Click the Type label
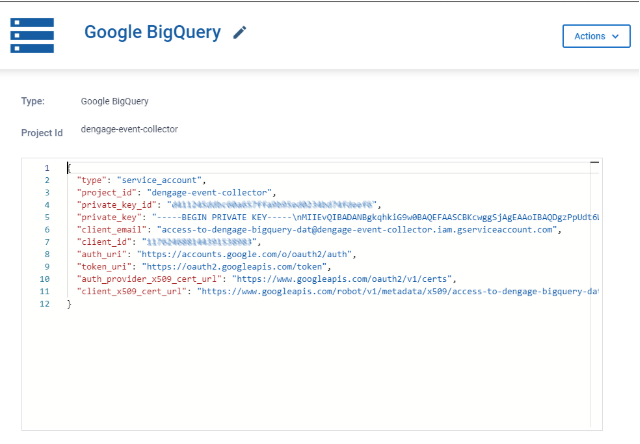The image size is (640, 444). pyautogui.click(x=33, y=101)
